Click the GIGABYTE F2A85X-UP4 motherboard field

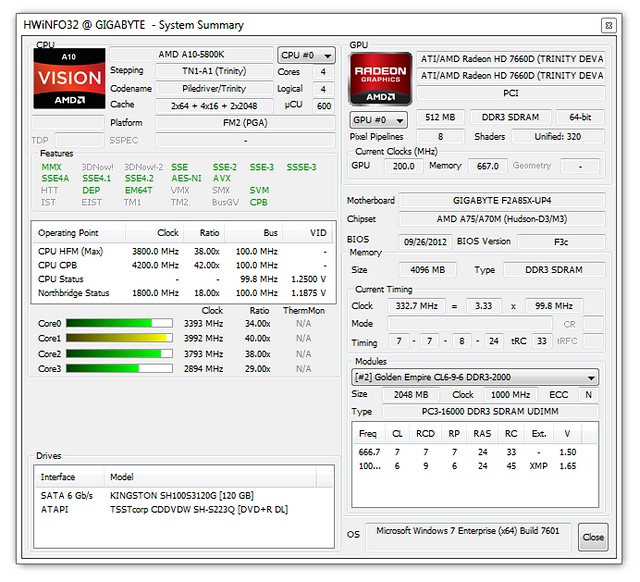502,200
